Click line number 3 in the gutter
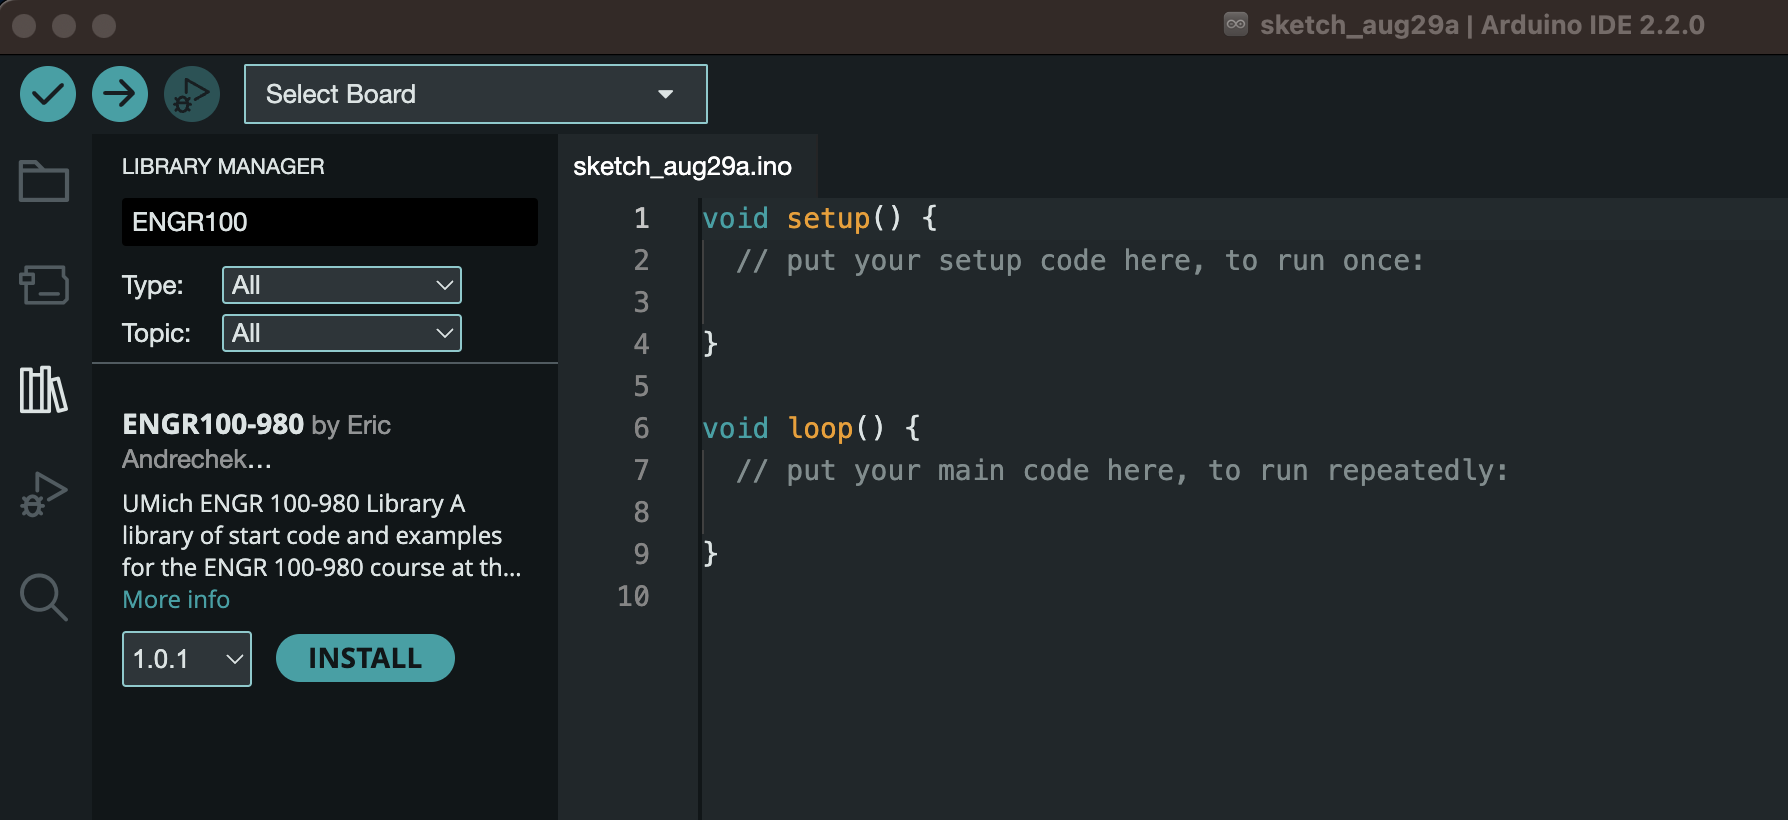The image size is (1788, 820). point(641,302)
